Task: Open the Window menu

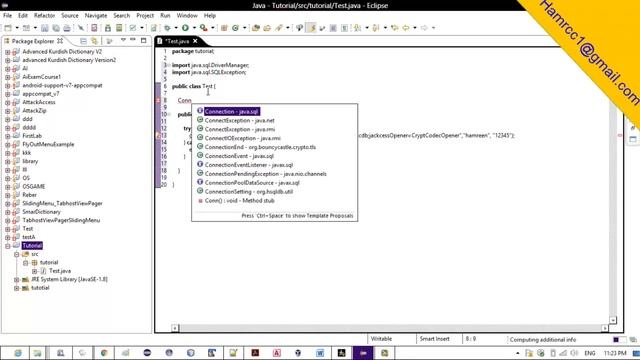Action: (187, 16)
